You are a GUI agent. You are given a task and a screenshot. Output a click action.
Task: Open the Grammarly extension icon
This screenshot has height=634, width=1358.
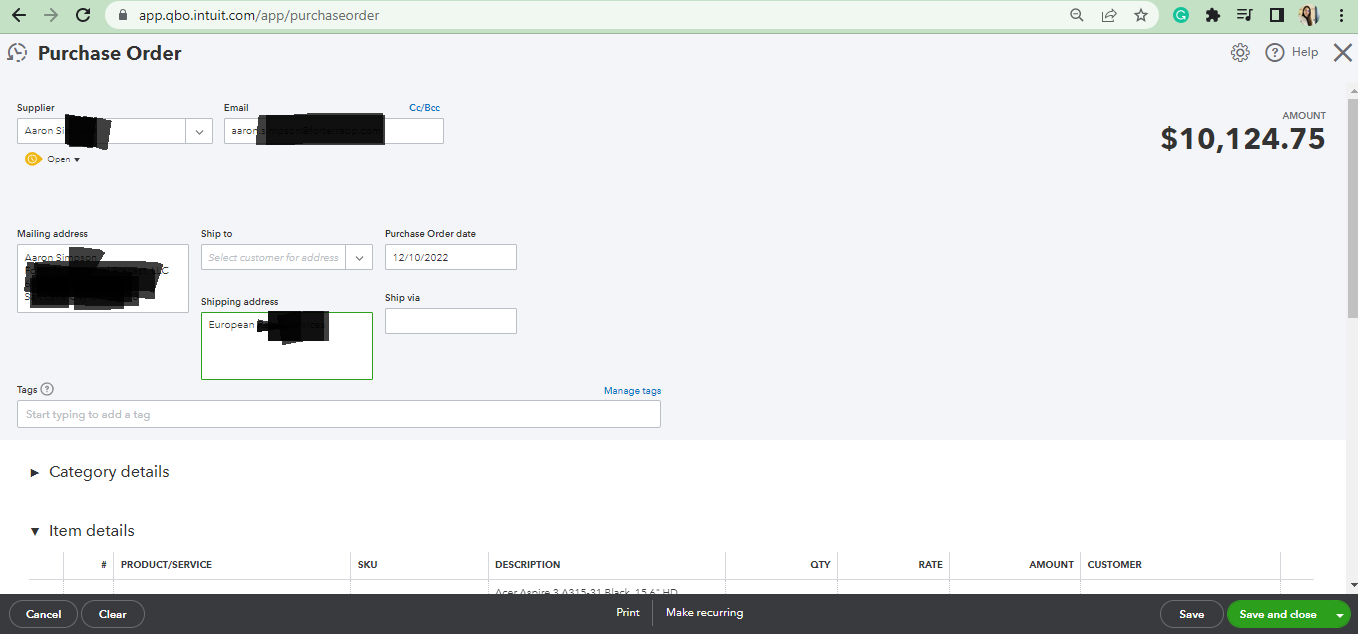1181,15
